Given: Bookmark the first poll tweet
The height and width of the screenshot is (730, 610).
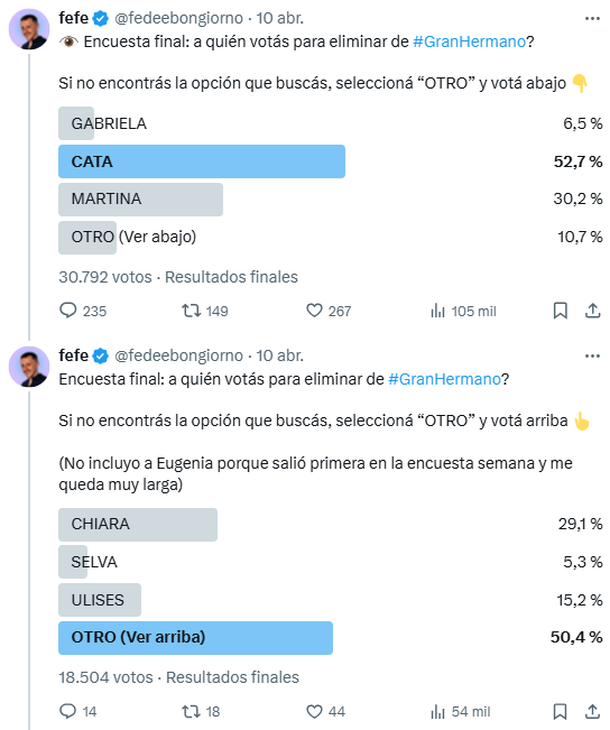Looking at the screenshot, I should click(x=561, y=311).
